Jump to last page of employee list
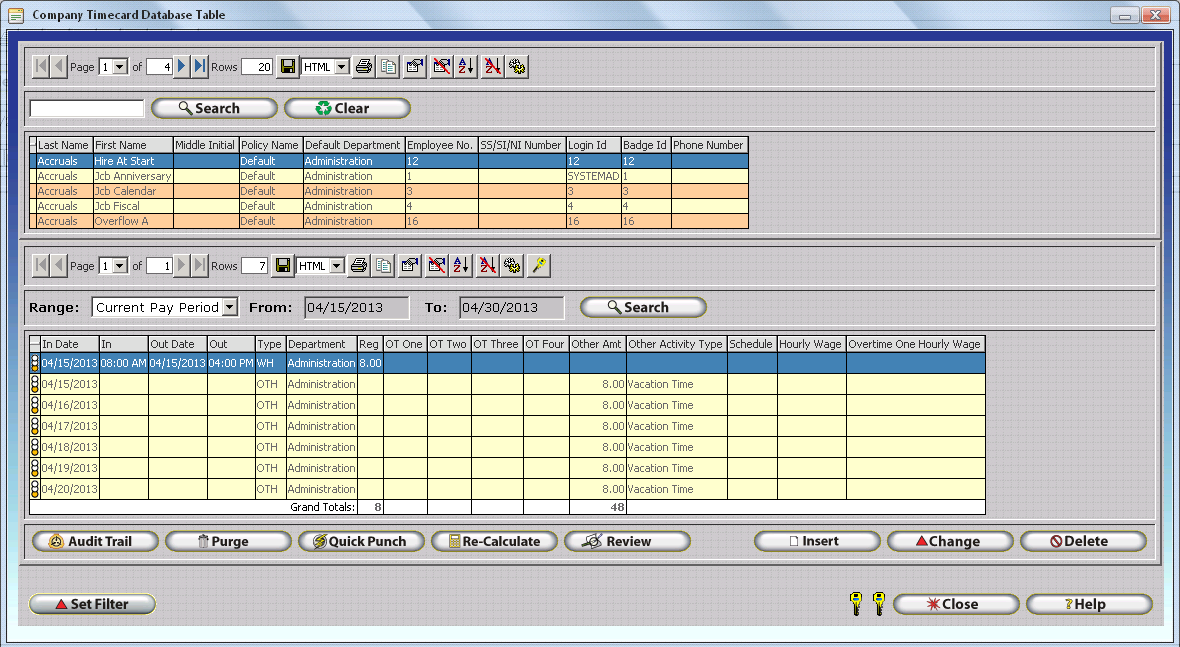Image resolution: width=1180 pixels, height=647 pixels. pos(200,67)
